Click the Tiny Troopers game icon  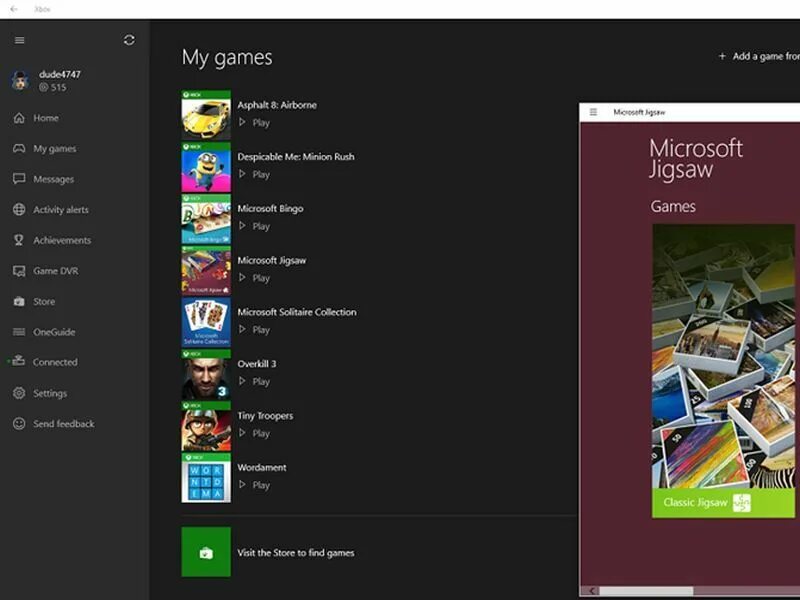tap(206, 426)
